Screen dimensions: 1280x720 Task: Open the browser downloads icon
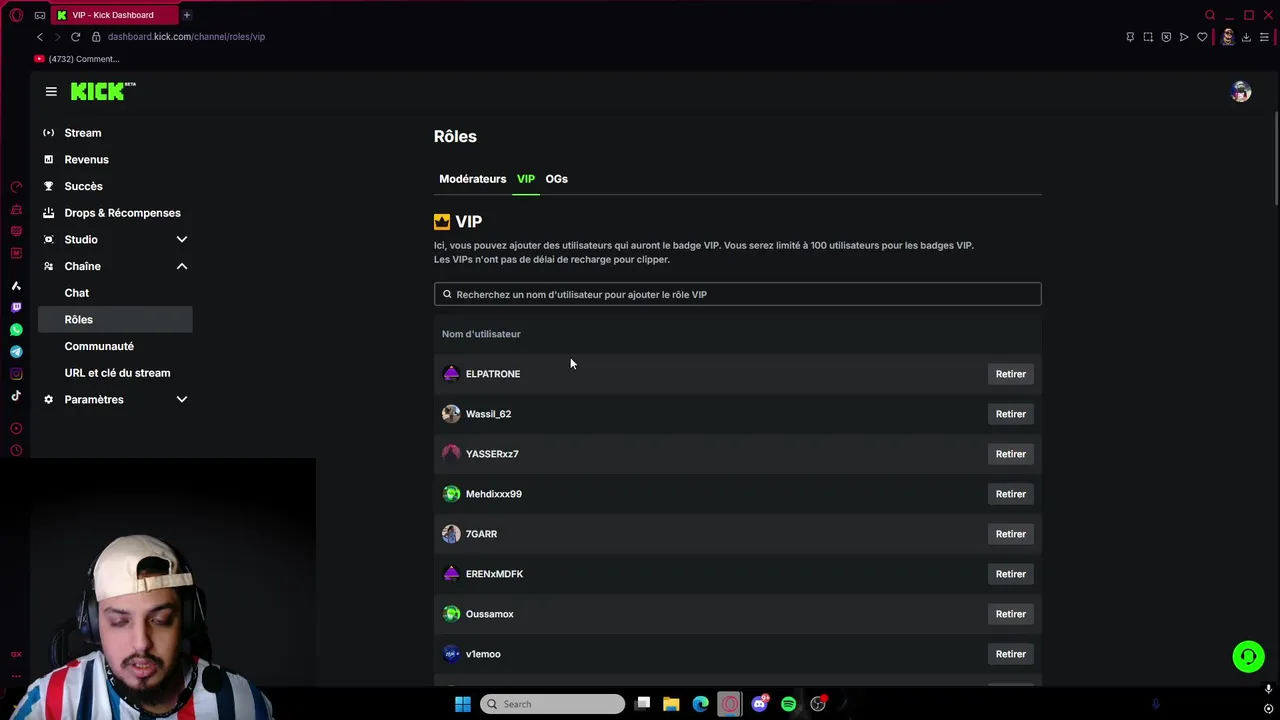tap(1246, 37)
